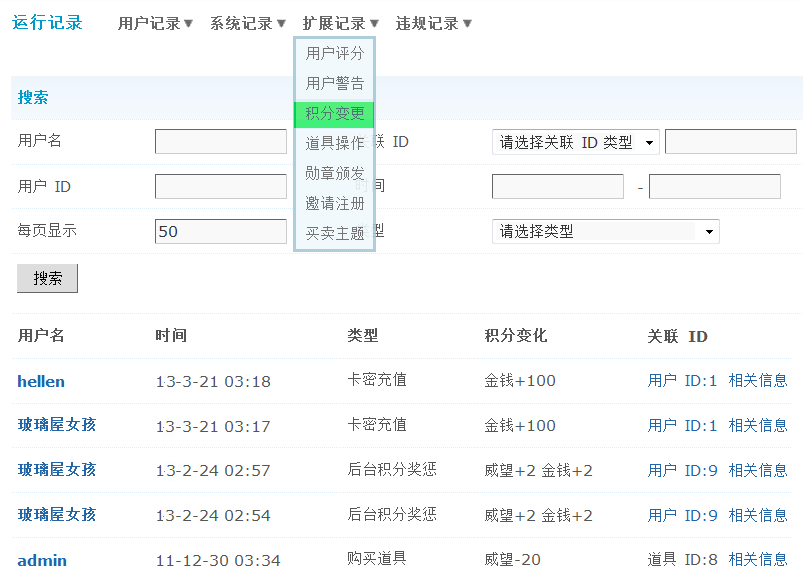Choose 邀请注册 from the menu
The height and width of the screenshot is (579, 803).
tap(333, 203)
